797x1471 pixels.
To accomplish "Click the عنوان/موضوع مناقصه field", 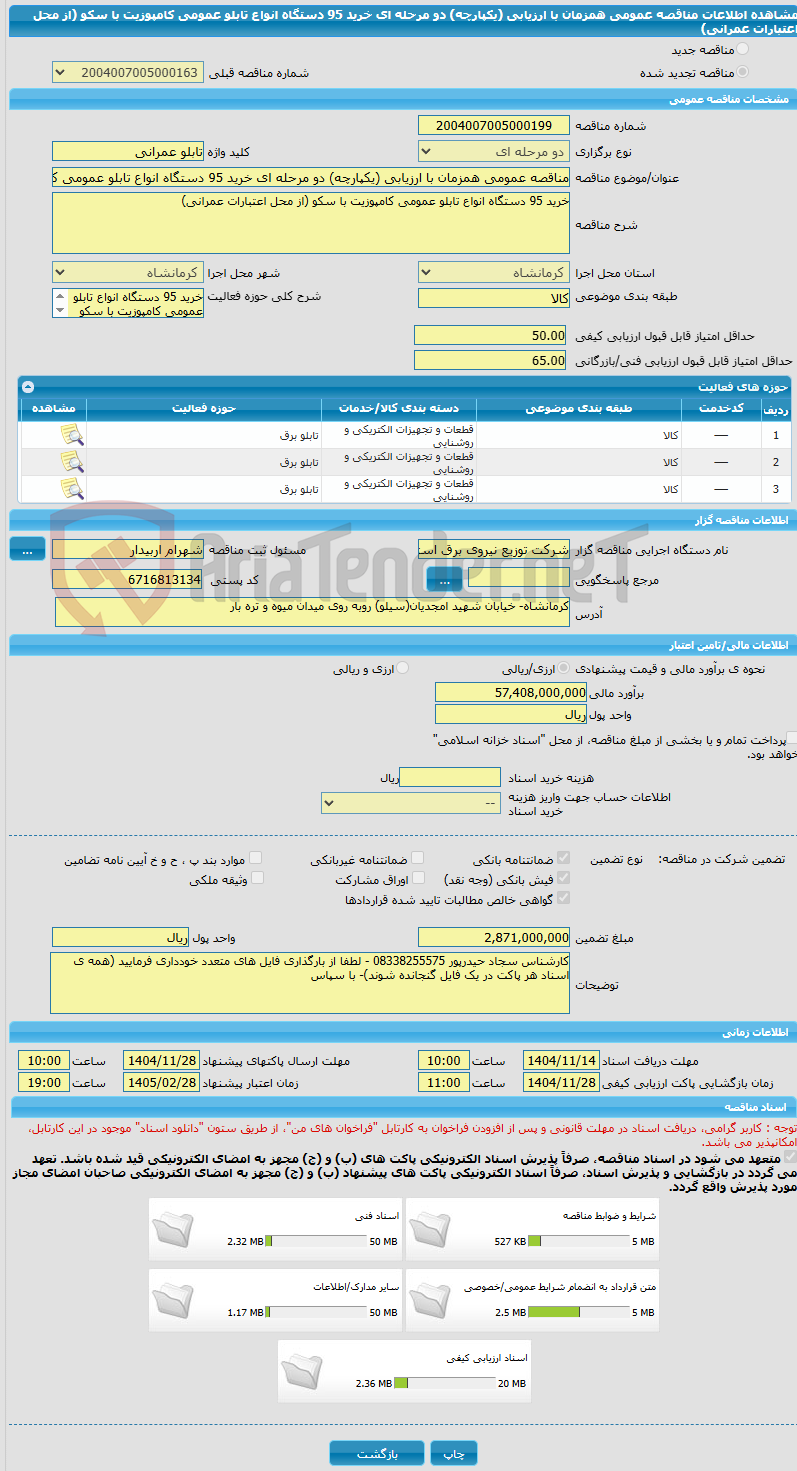I will coord(311,177).
